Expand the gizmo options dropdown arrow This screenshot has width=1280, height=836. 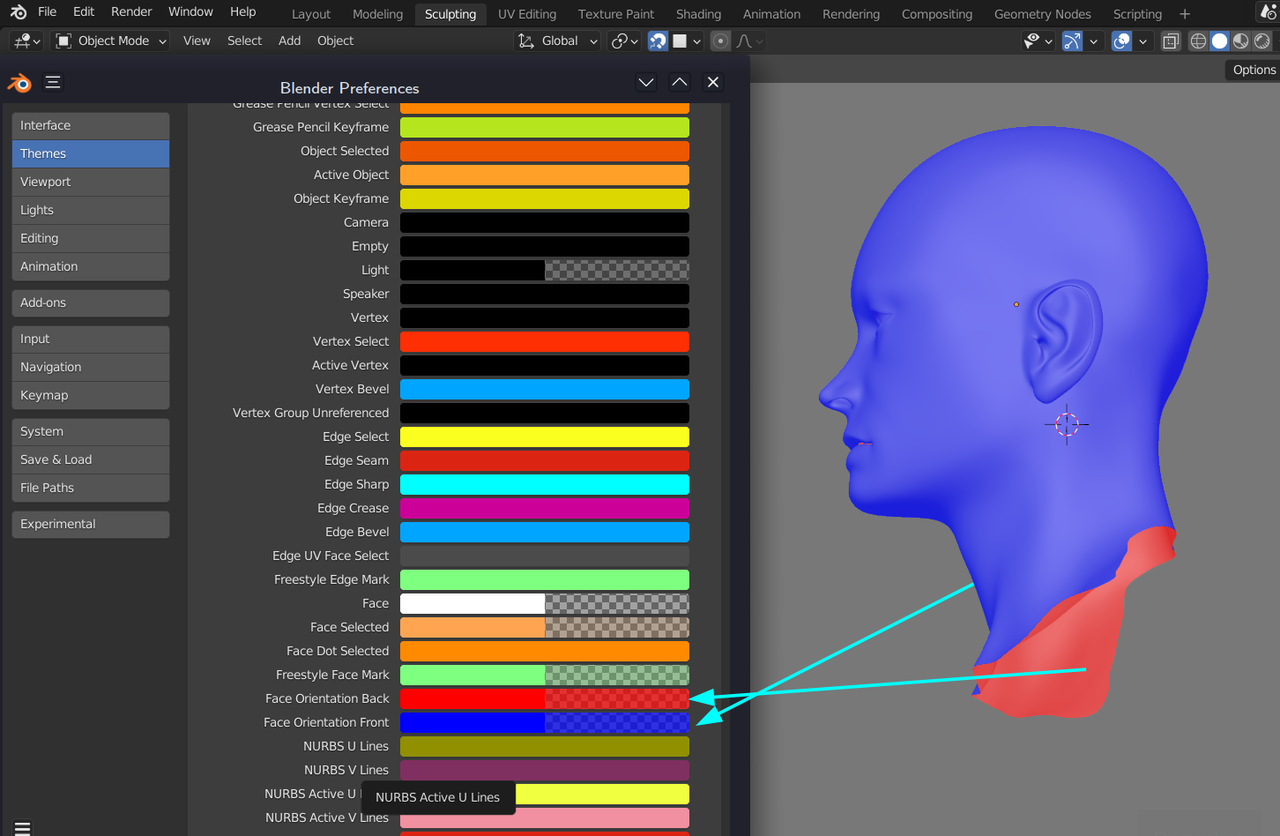click(x=1093, y=41)
